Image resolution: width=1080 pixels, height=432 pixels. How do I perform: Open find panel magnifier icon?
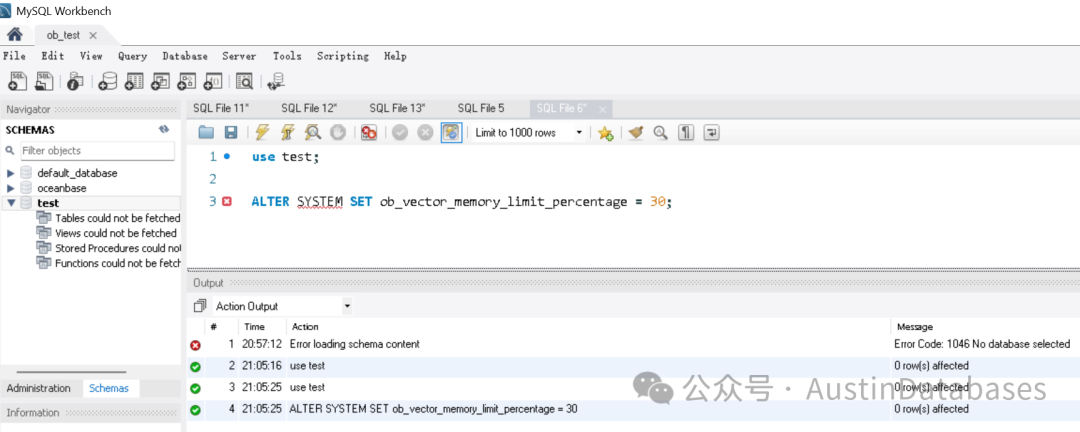pos(661,133)
